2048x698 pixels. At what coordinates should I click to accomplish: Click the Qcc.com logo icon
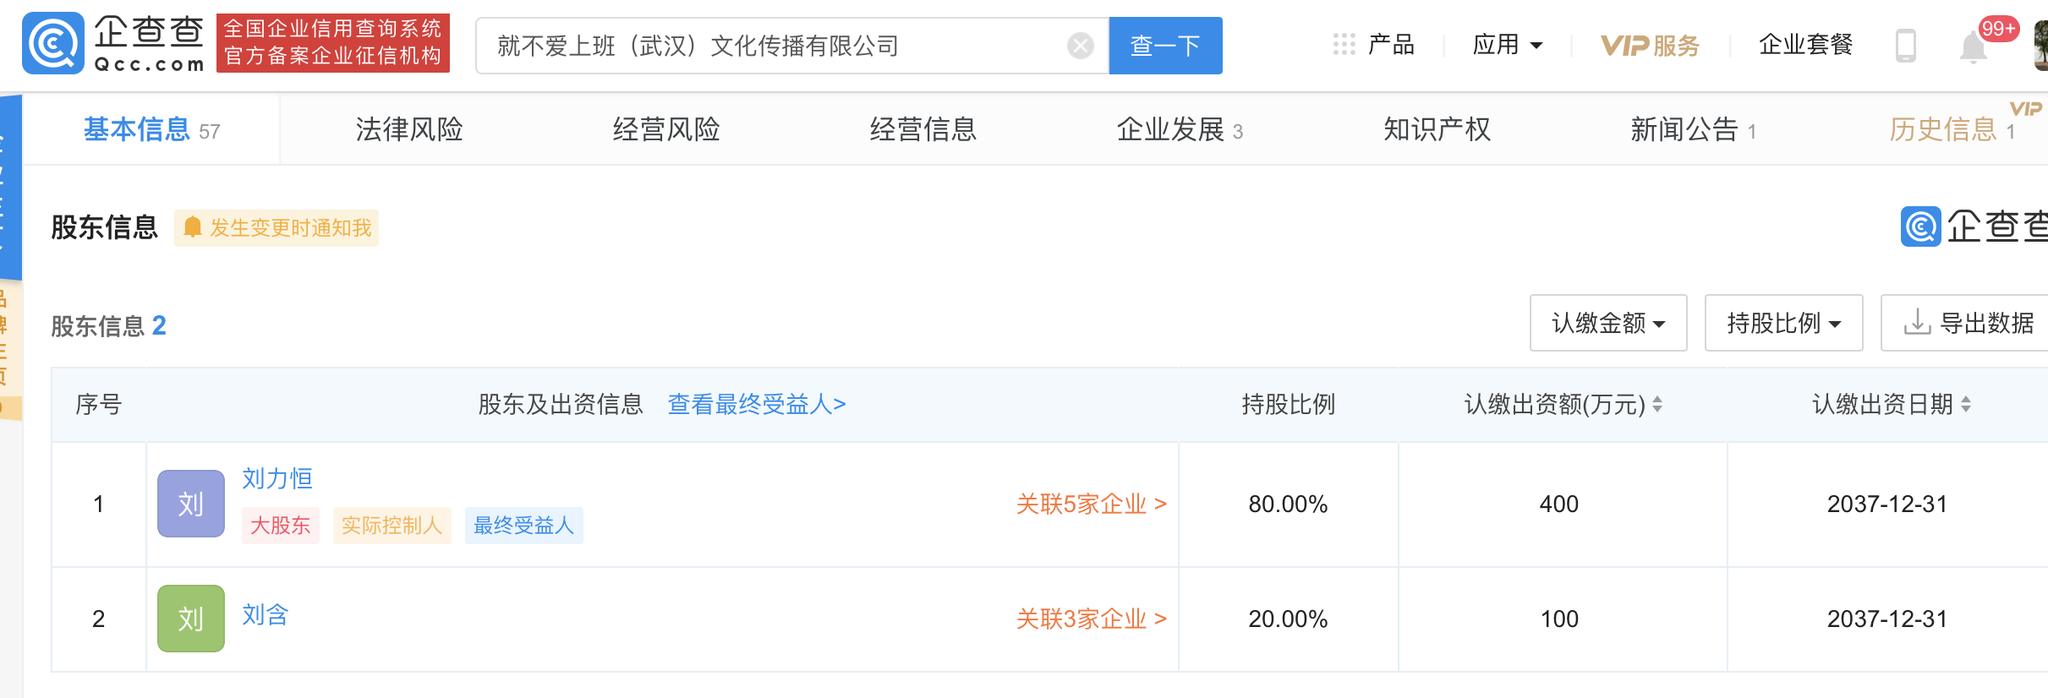52,43
